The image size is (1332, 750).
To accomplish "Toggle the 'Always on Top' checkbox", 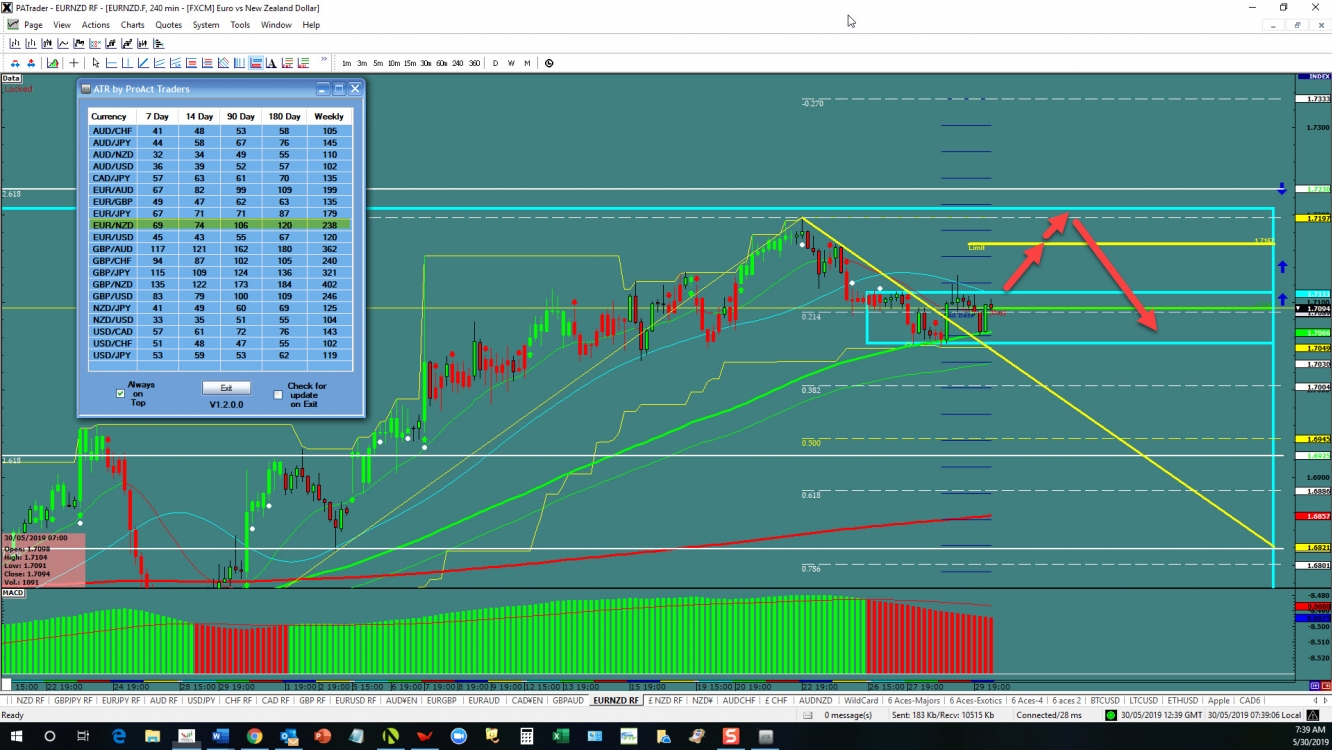I will coord(121,394).
